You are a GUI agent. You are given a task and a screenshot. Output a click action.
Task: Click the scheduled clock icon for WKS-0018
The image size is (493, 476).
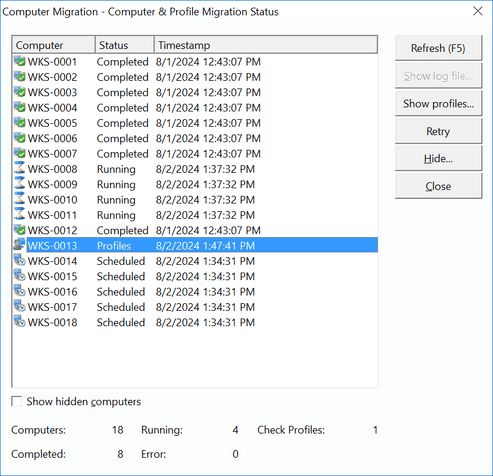(x=20, y=321)
